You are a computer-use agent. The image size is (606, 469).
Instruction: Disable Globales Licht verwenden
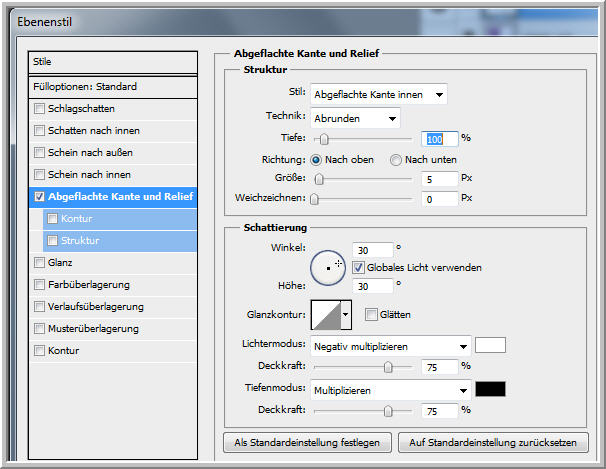point(358,267)
